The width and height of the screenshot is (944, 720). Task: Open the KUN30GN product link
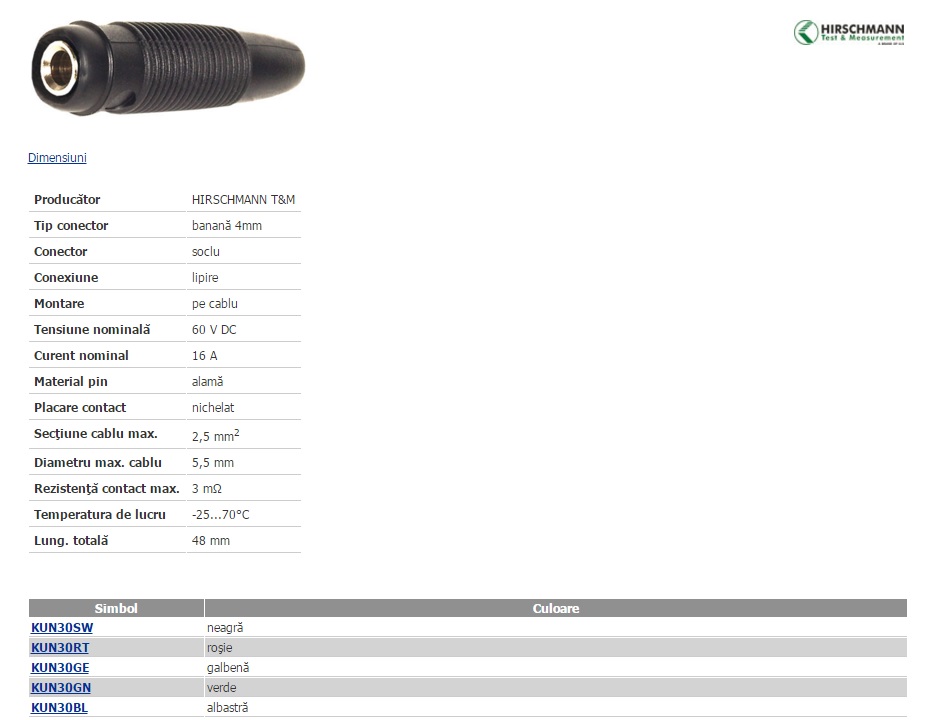click(61, 687)
